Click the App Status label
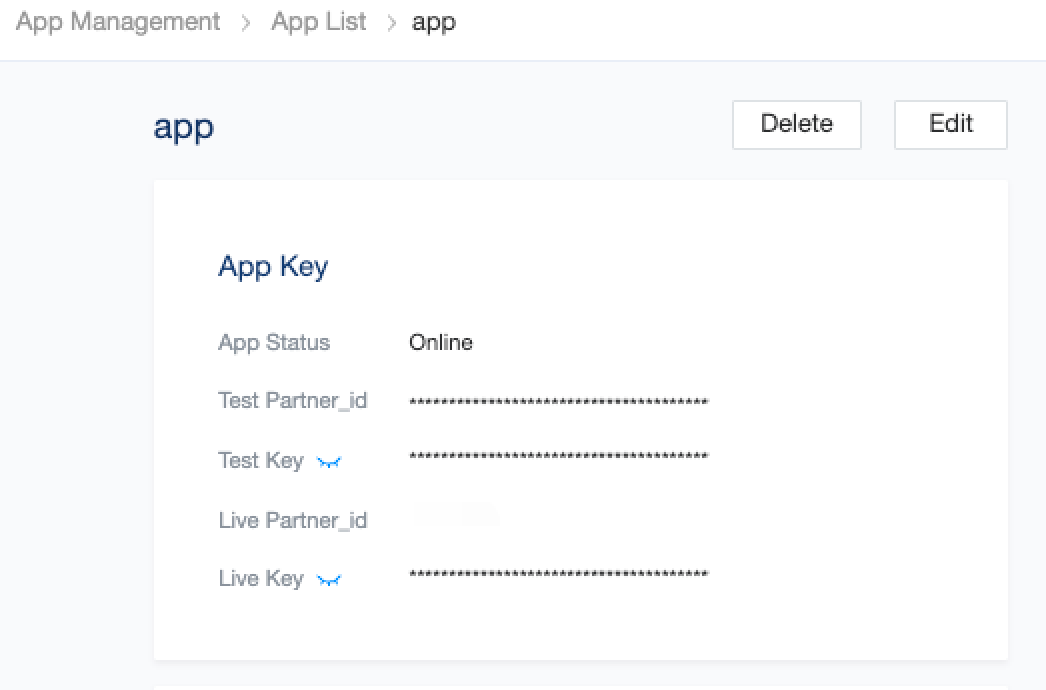 [x=274, y=343]
